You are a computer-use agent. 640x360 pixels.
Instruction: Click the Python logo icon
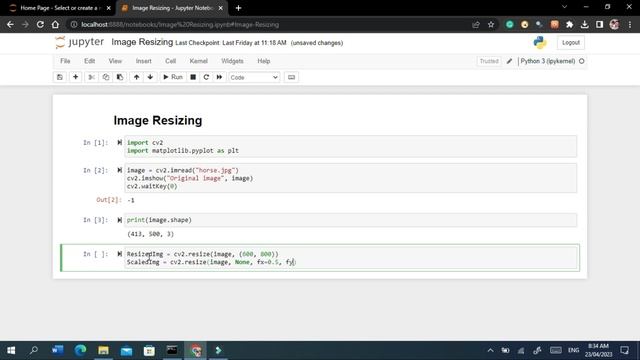540,42
